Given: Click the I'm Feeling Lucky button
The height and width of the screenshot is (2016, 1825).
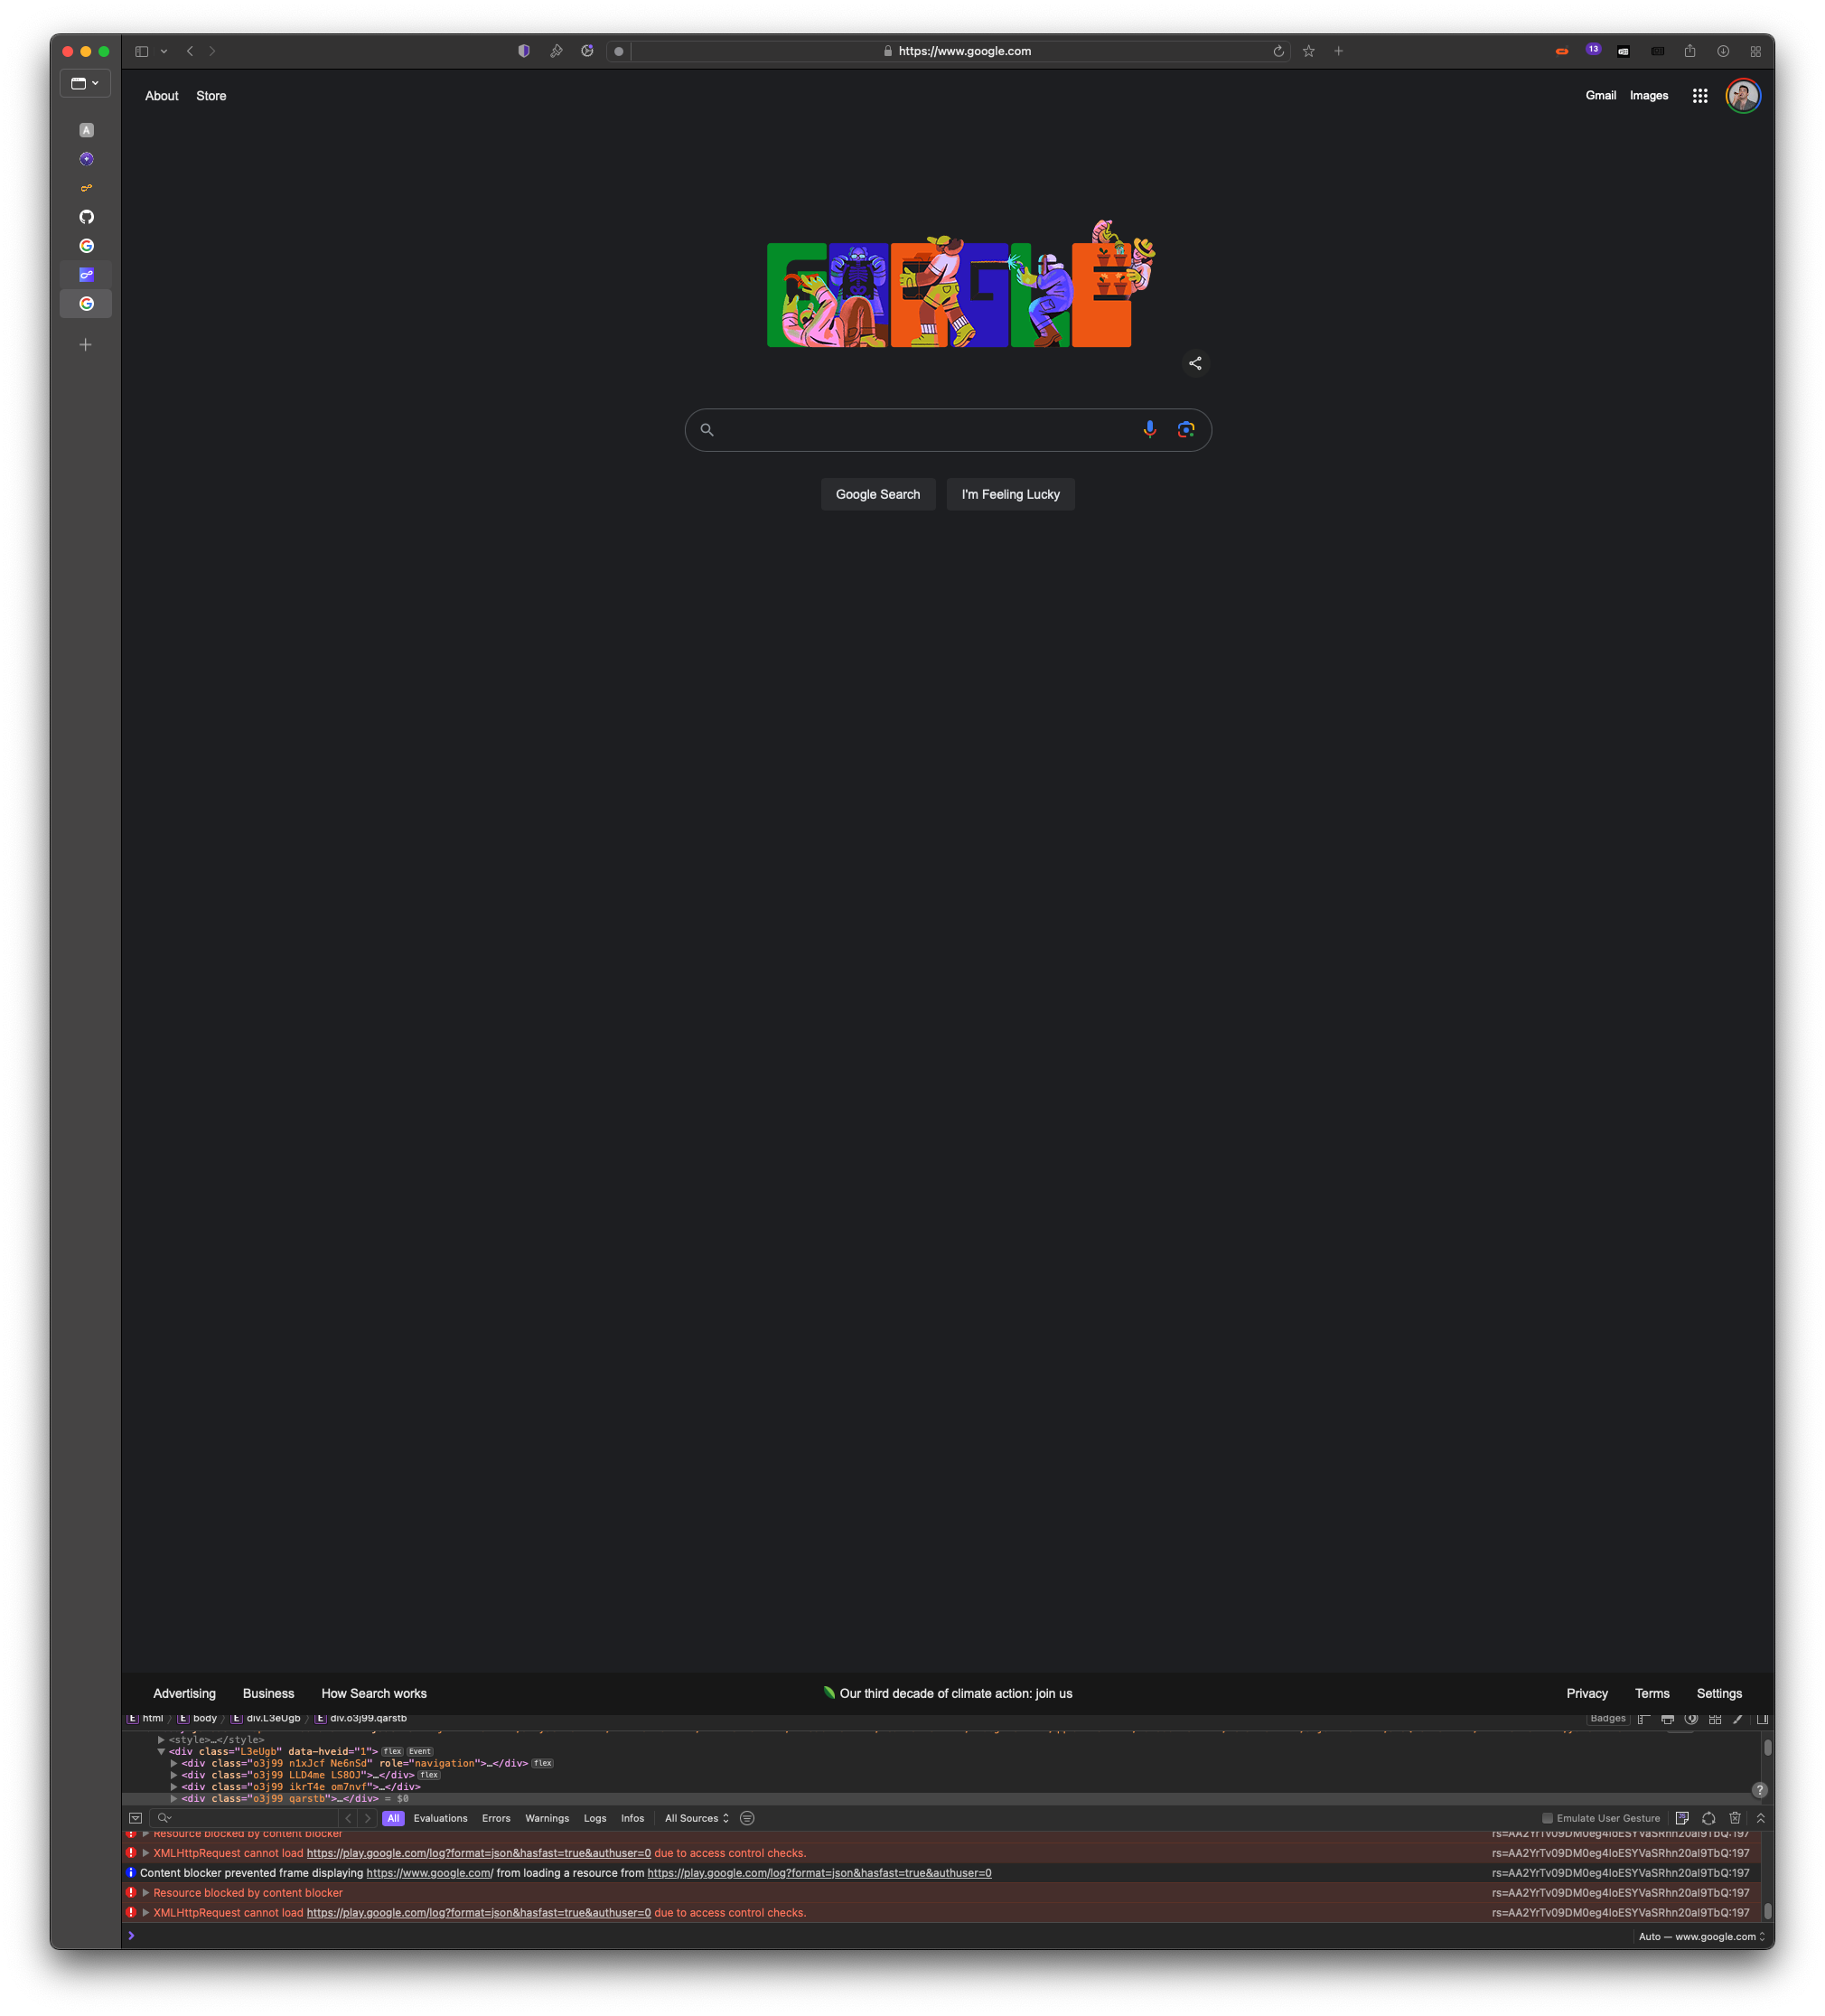Looking at the screenshot, I should pos(1010,494).
